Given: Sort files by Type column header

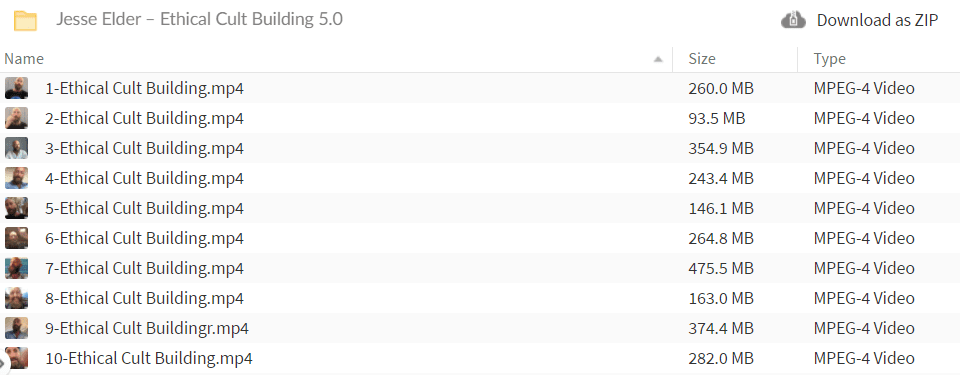Looking at the screenshot, I should tap(830, 59).
